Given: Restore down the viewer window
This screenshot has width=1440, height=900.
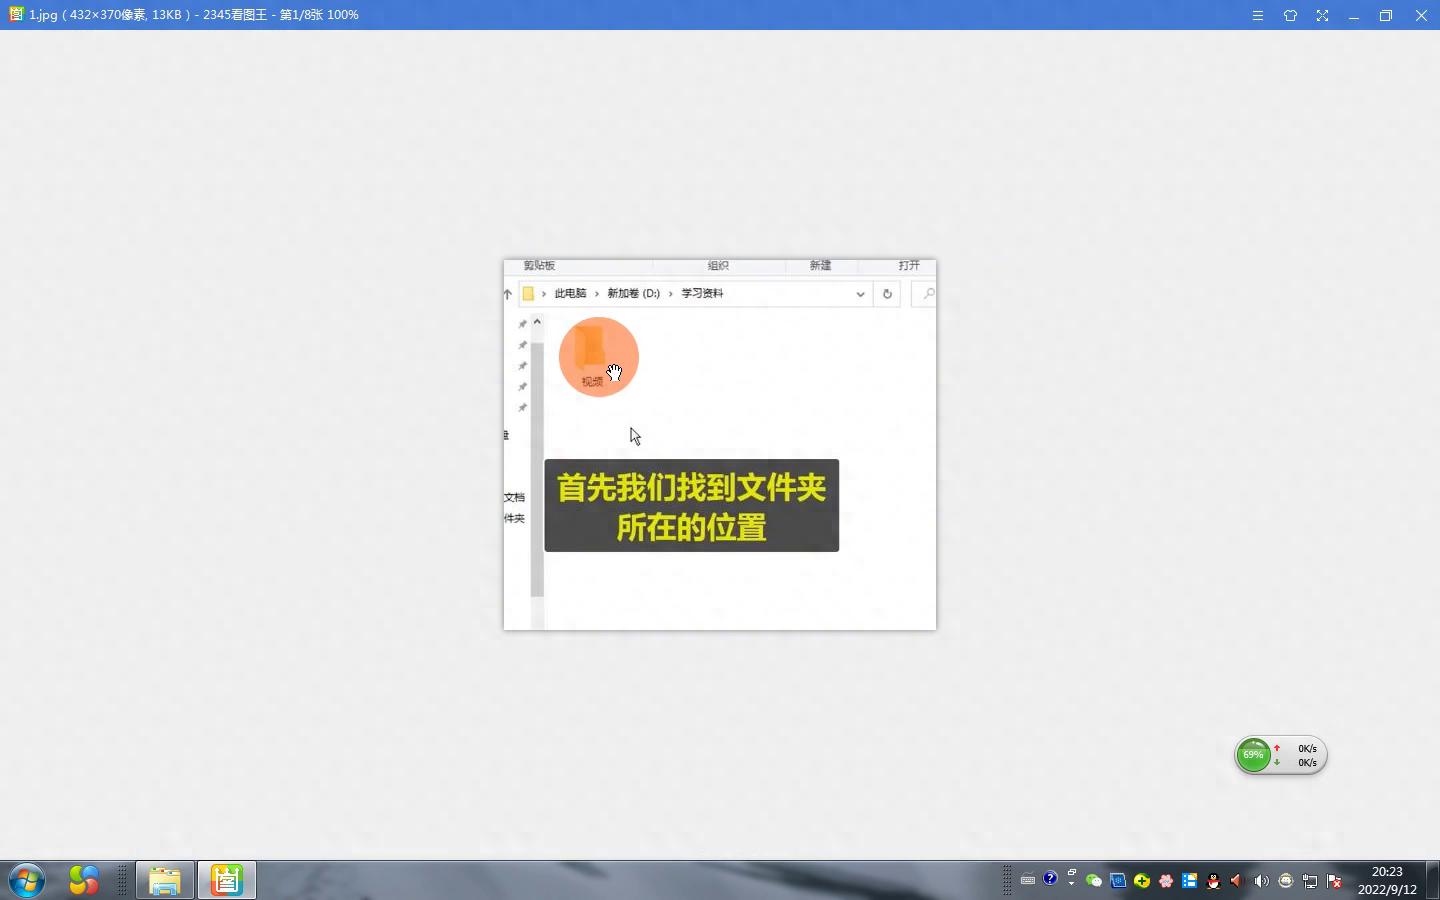Looking at the screenshot, I should pos(1386,15).
